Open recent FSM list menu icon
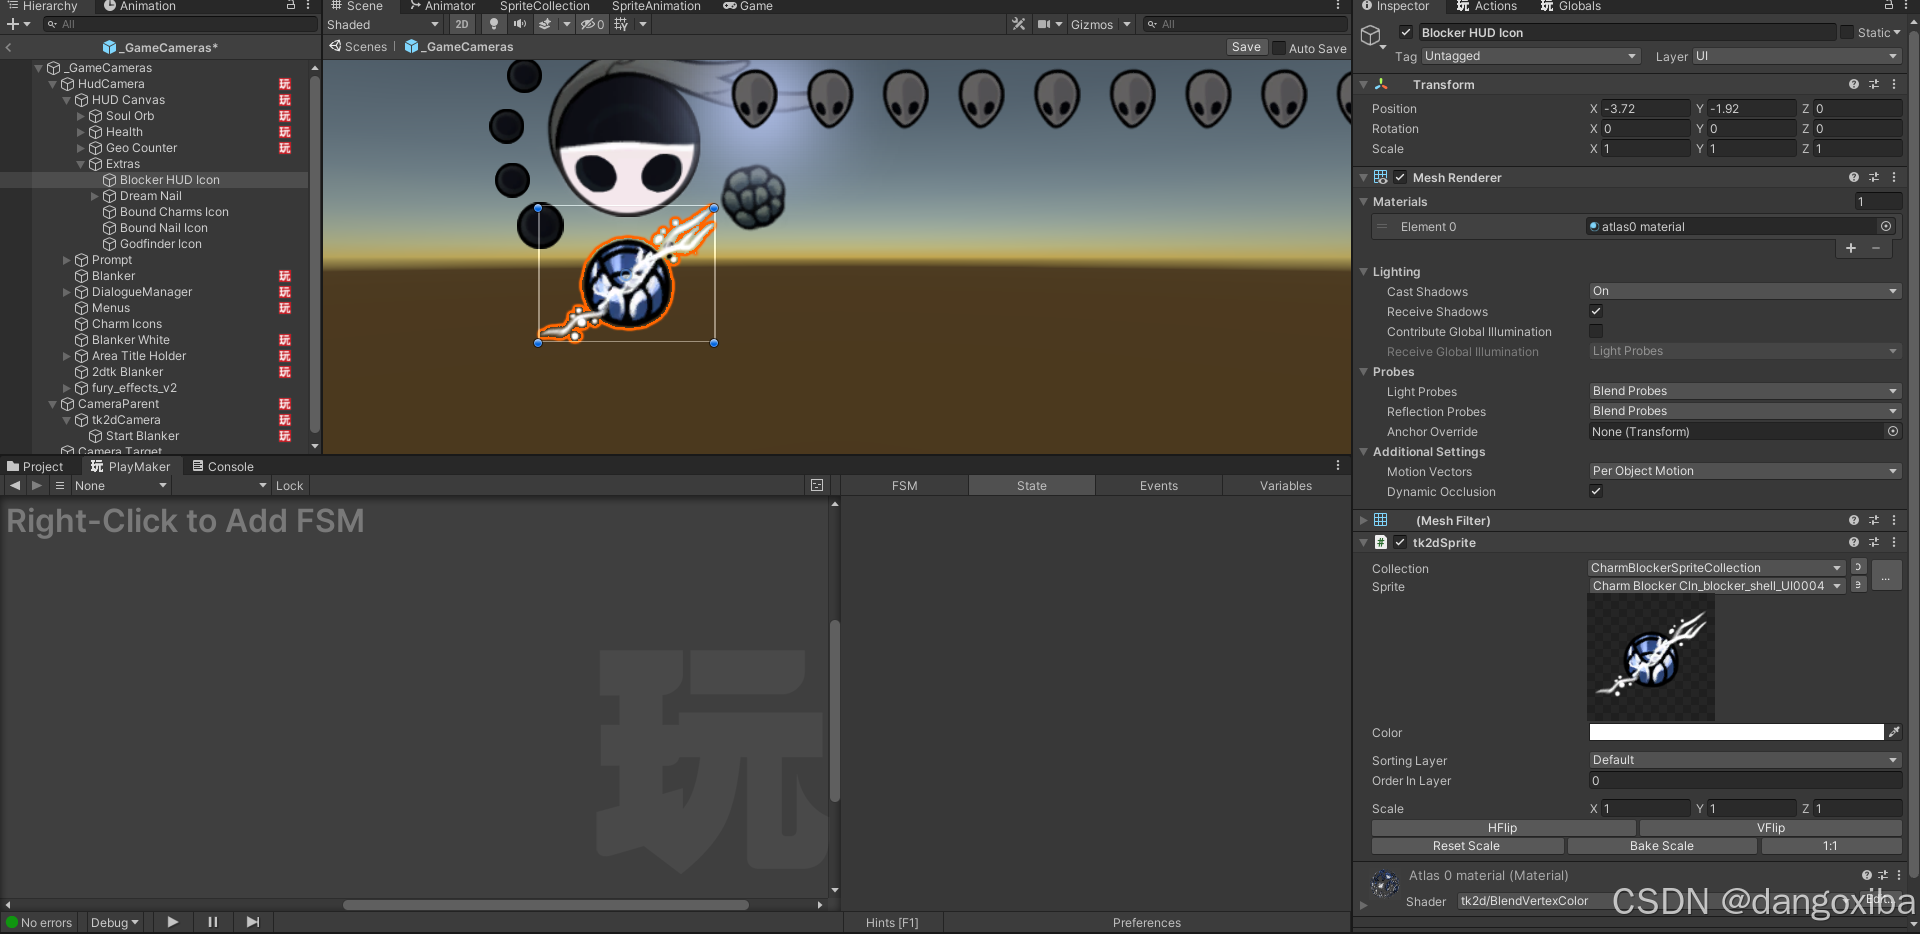The width and height of the screenshot is (1920, 934). point(60,485)
